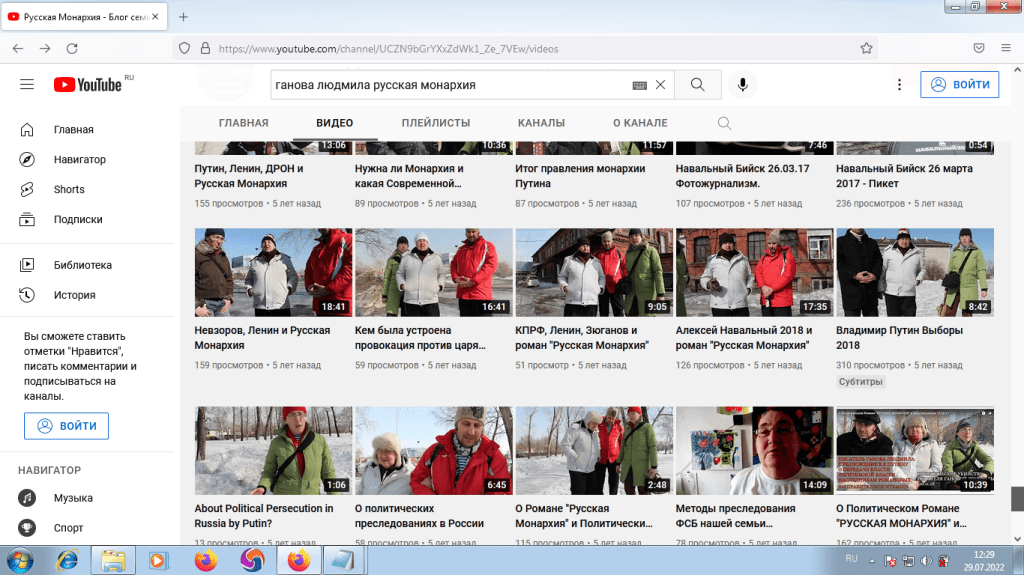This screenshot has height=575, width=1024.
Task: Open YouTube settings three-dot menu
Action: 899,85
